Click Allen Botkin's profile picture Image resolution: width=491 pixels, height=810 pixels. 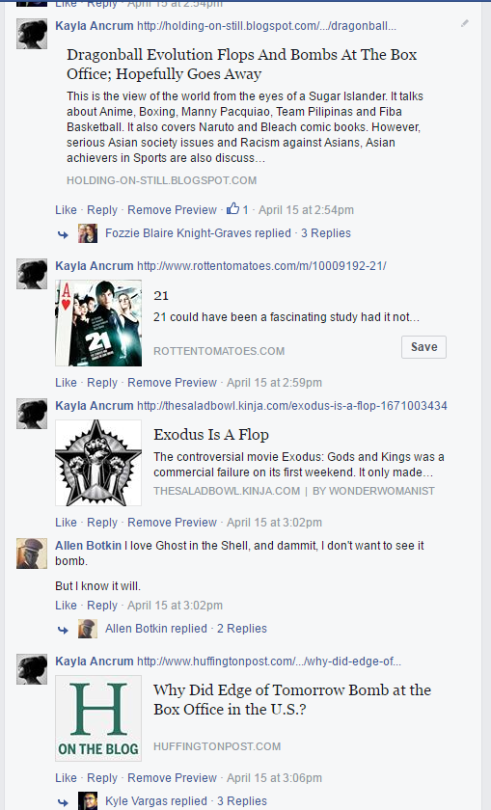pos(32,553)
